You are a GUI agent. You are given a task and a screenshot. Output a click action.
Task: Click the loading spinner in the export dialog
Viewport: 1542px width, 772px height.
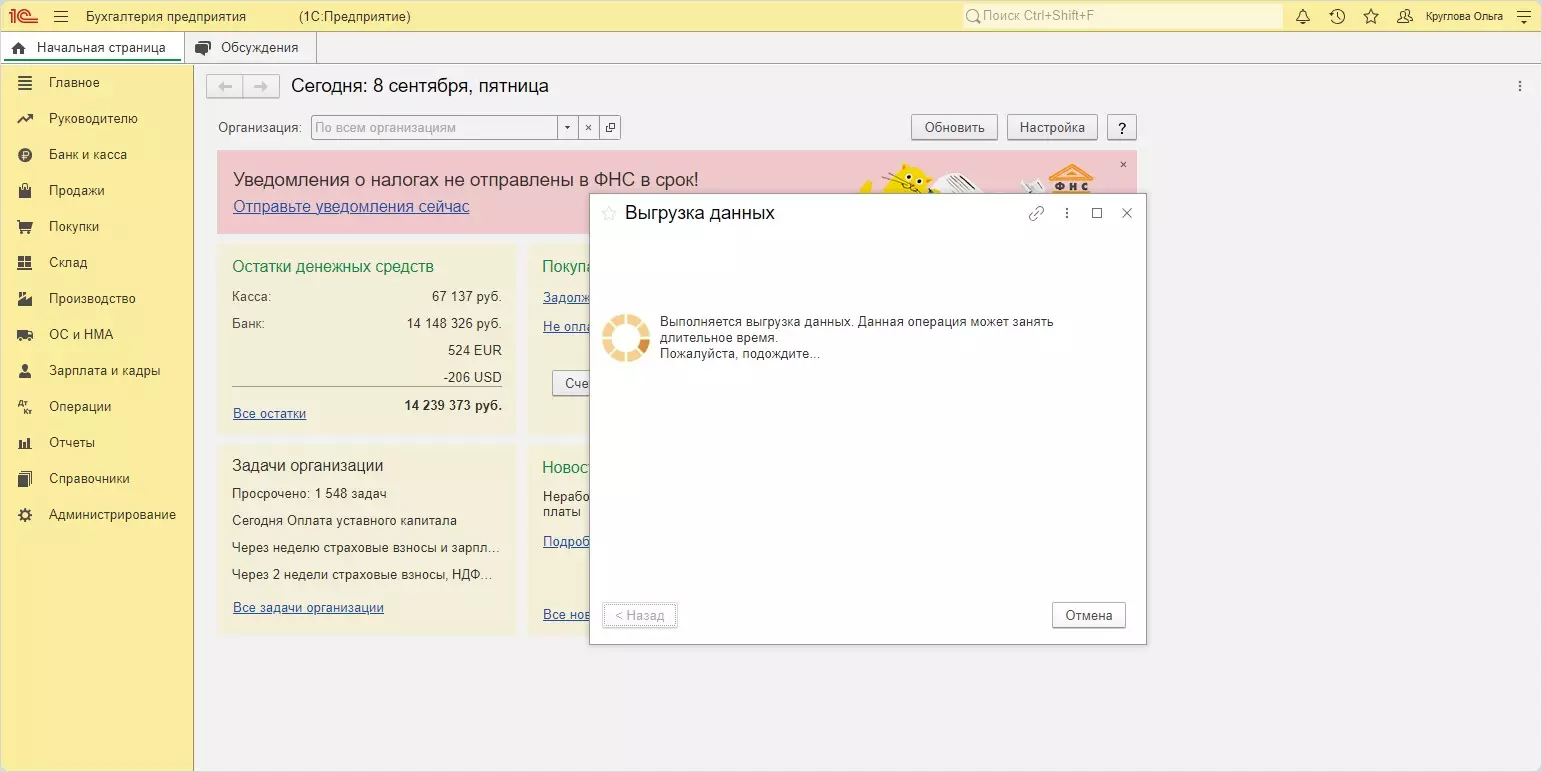click(x=626, y=338)
